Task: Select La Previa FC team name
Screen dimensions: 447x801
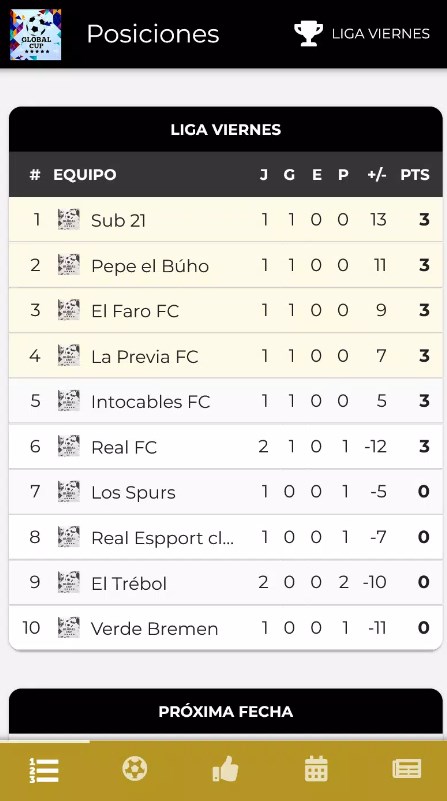Action: coord(145,357)
